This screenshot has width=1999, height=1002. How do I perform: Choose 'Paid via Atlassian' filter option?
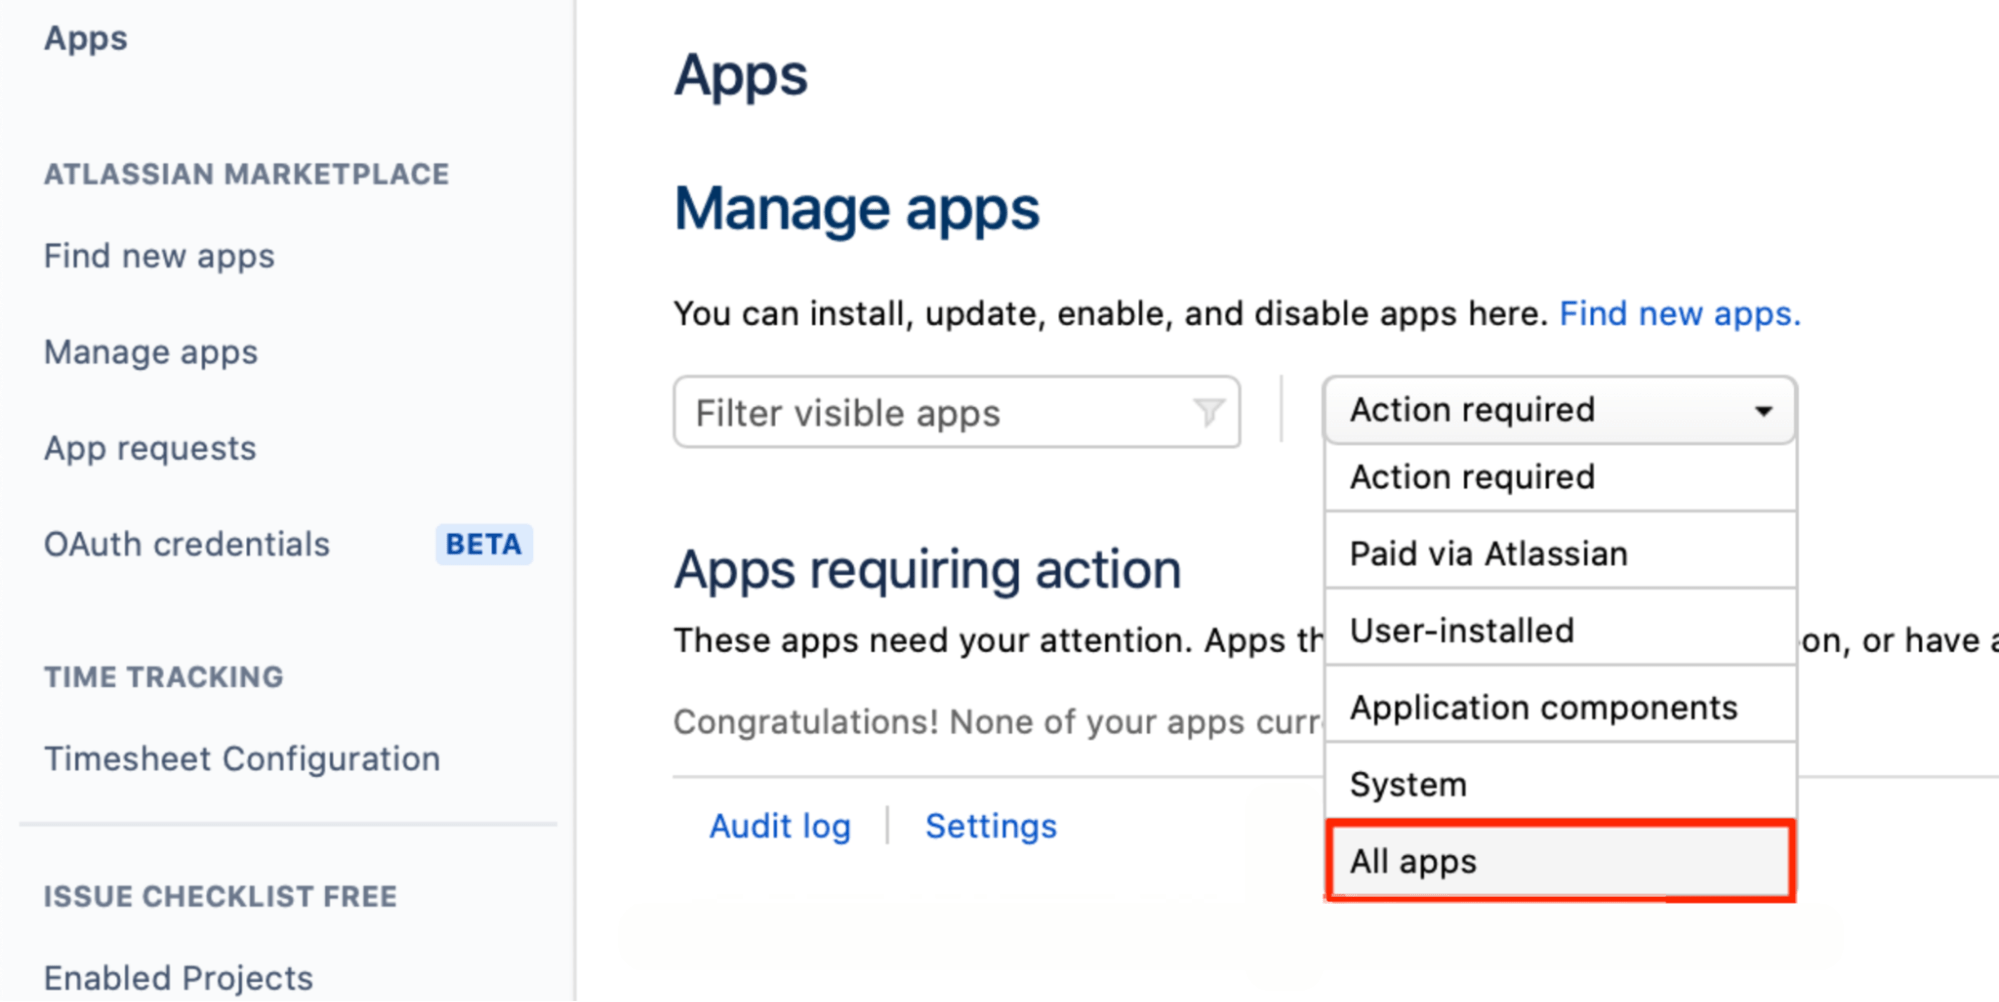(x=1560, y=553)
